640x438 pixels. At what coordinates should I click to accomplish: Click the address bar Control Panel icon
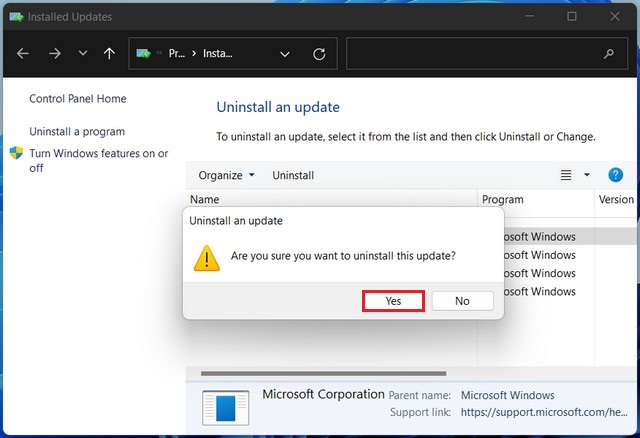coord(143,53)
